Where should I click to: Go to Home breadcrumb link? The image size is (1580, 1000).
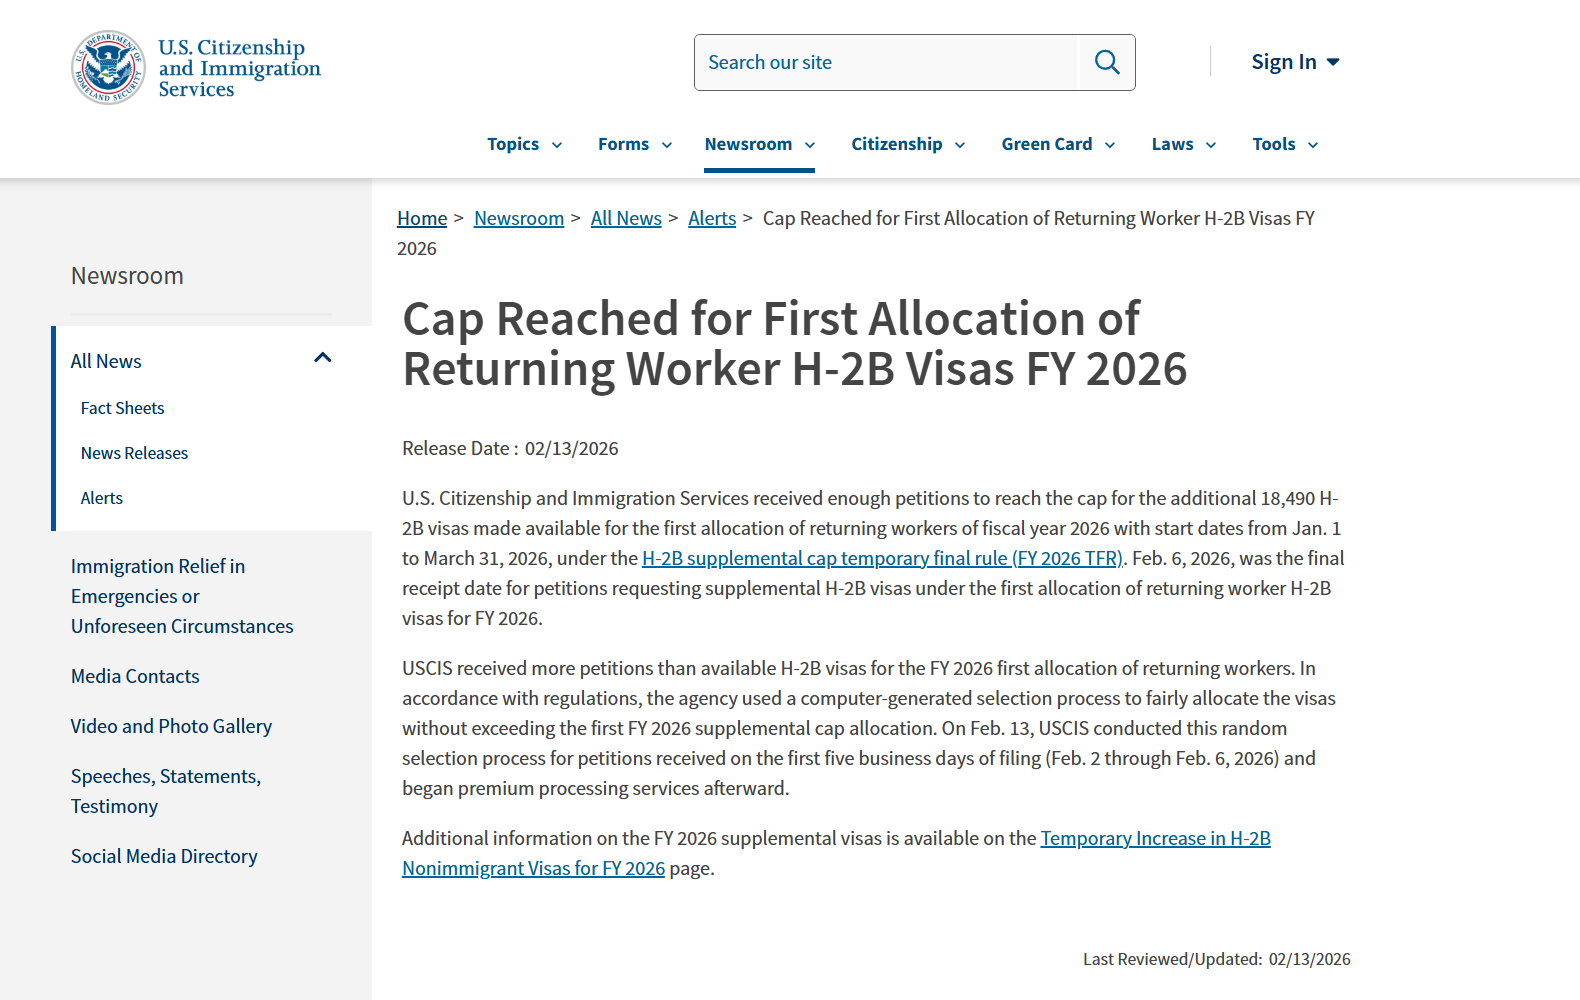(x=421, y=218)
